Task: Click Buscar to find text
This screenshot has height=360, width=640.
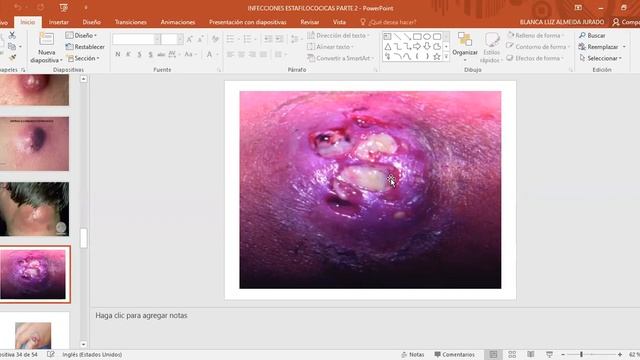Action: [592, 36]
